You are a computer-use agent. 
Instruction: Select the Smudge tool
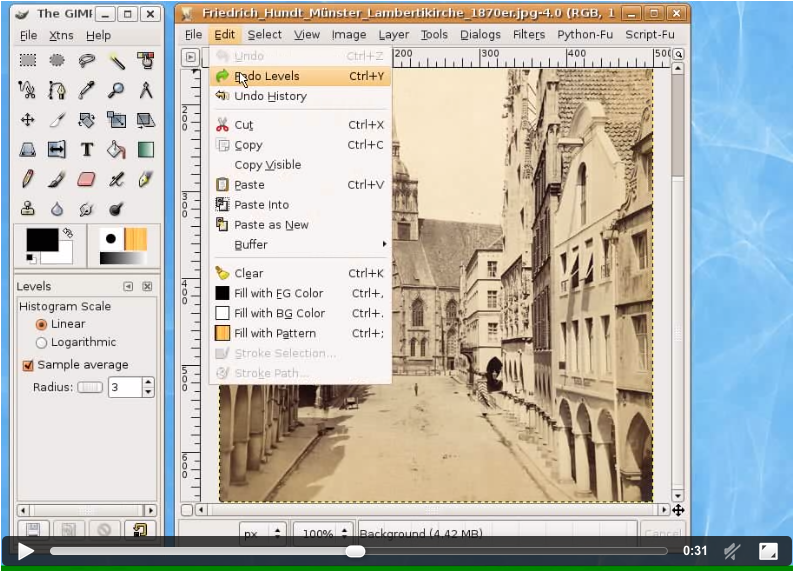coord(86,208)
